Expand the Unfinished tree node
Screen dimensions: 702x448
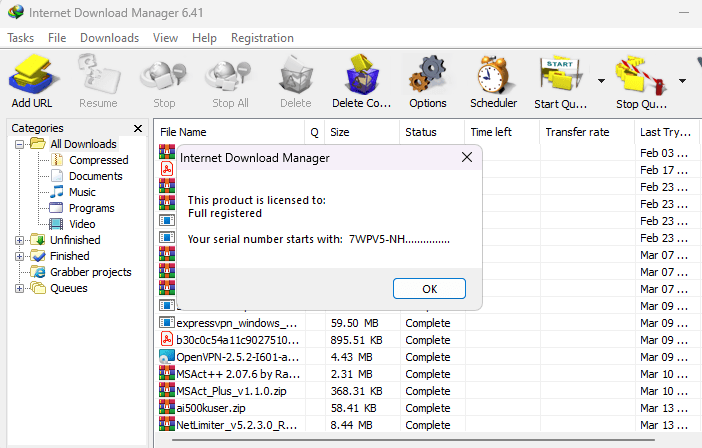click(x=20, y=240)
